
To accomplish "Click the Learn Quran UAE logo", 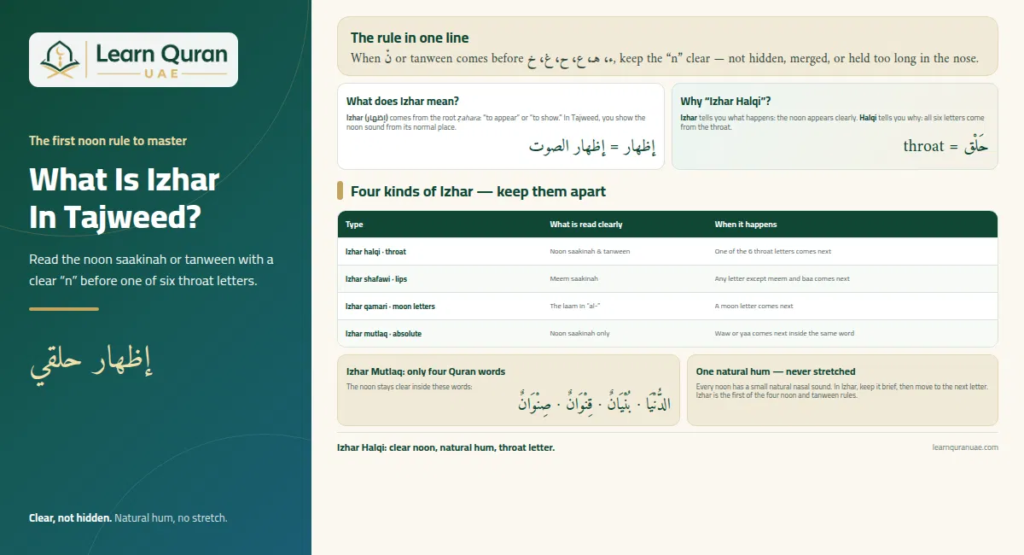I will click(133, 59).
